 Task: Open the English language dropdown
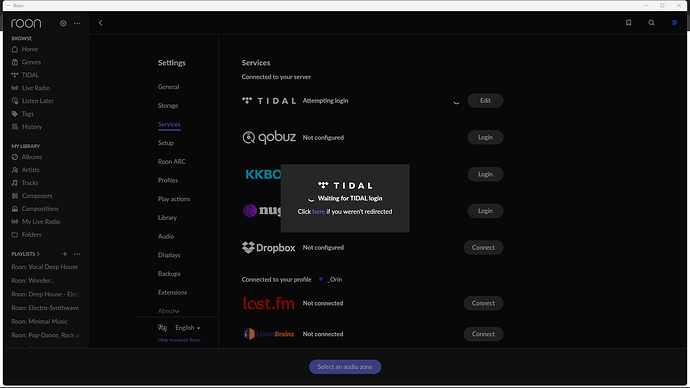187,328
